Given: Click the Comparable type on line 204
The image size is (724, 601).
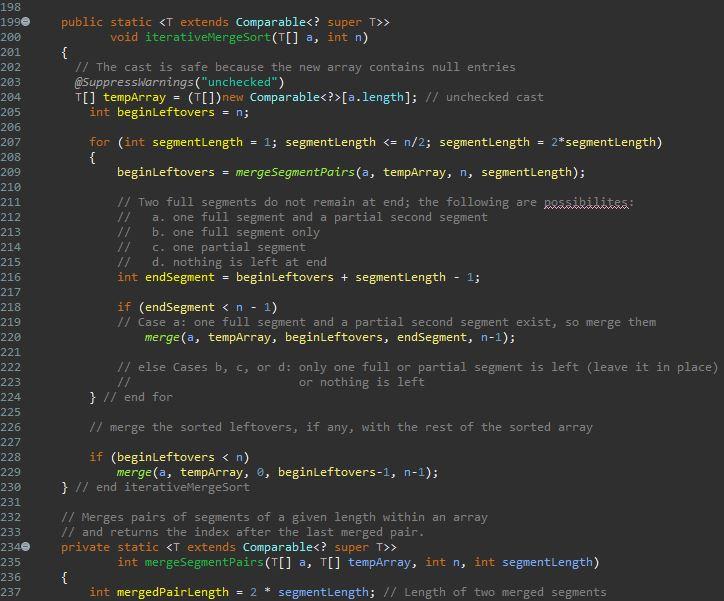Looking at the screenshot, I should [x=284, y=97].
